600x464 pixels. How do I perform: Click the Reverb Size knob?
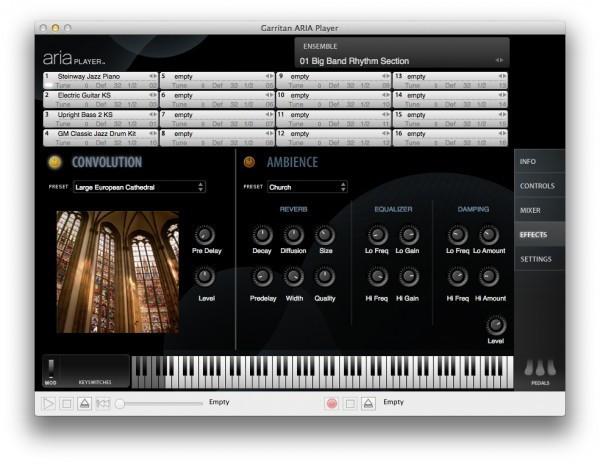click(x=325, y=235)
